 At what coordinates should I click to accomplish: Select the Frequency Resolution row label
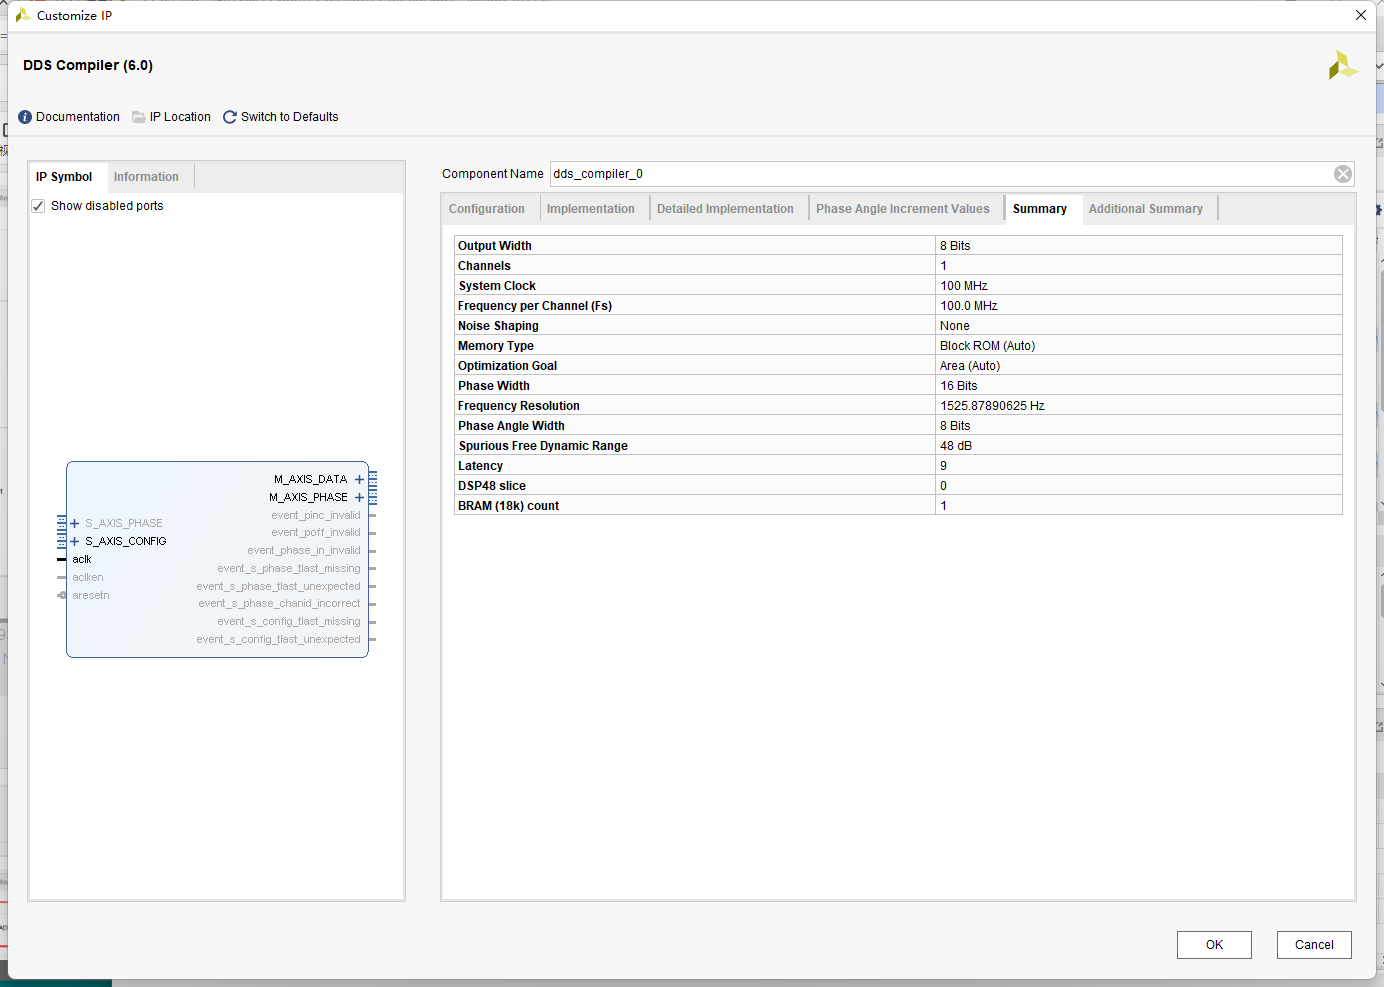pyautogui.click(x=519, y=406)
